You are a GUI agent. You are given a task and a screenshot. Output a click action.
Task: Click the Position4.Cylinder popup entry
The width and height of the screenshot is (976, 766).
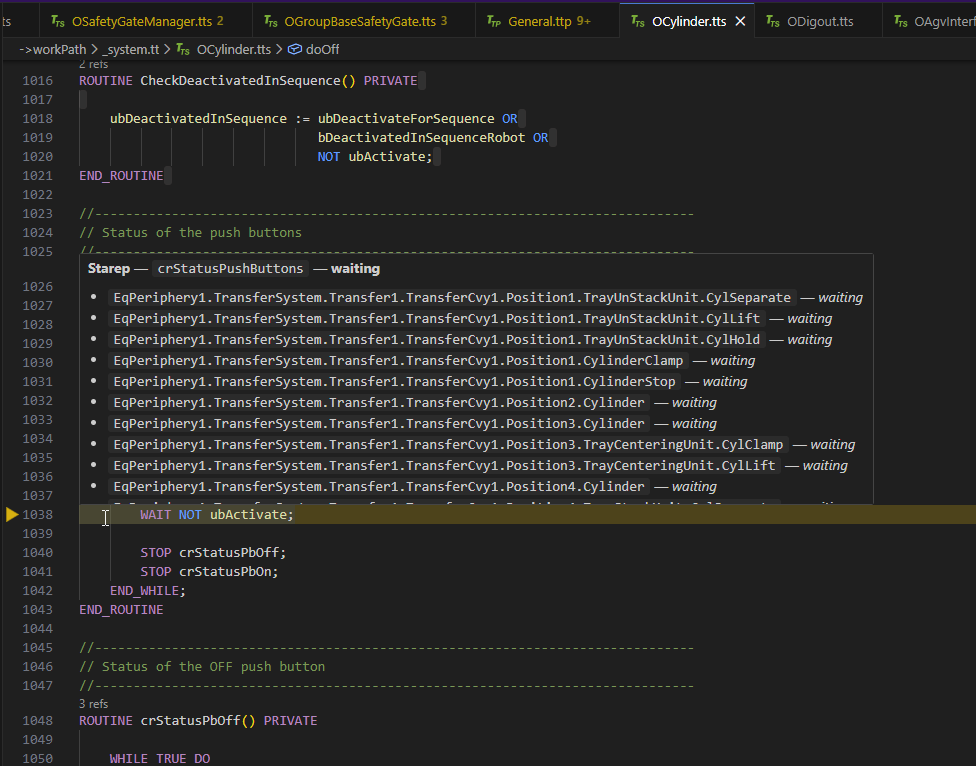coord(378,487)
